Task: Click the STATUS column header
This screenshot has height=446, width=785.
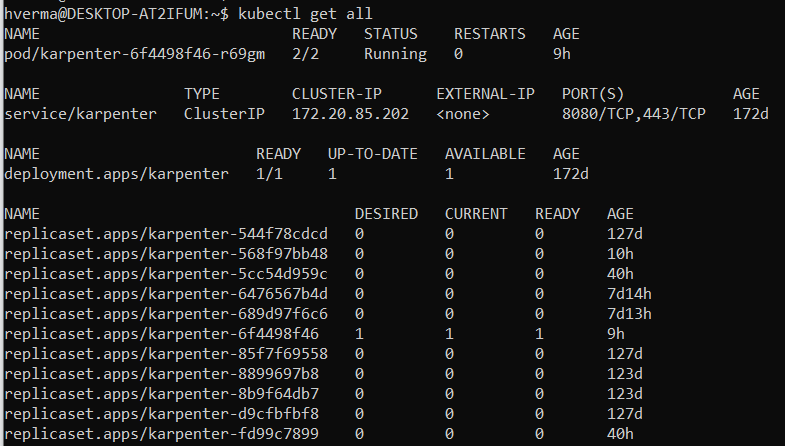Action: point(391,34)
